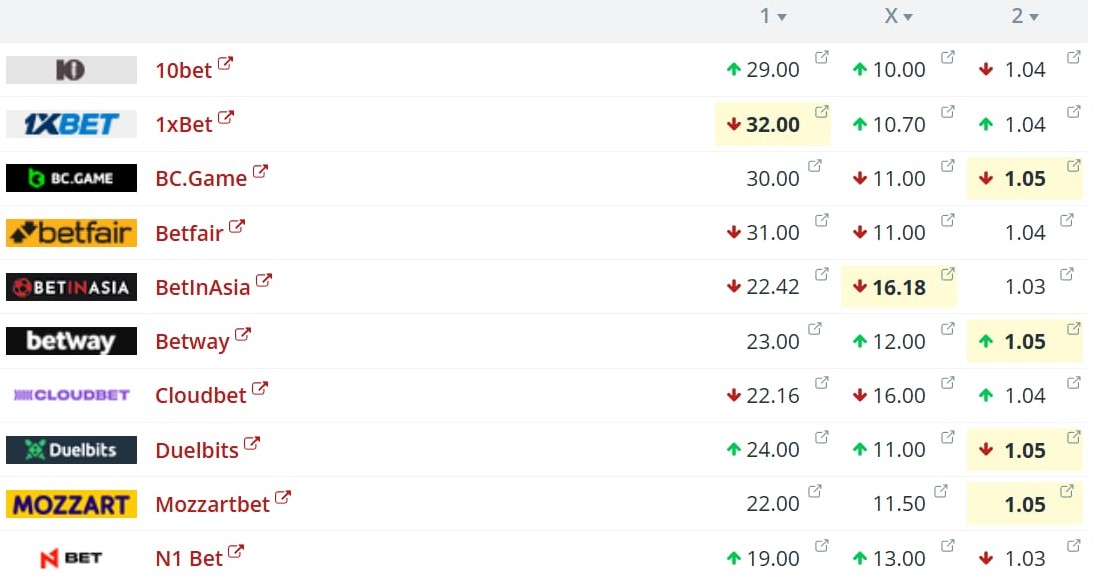Open the external link icon beside 10bet name
This screenshot has width=1097, height=580.
click(225, 64)
